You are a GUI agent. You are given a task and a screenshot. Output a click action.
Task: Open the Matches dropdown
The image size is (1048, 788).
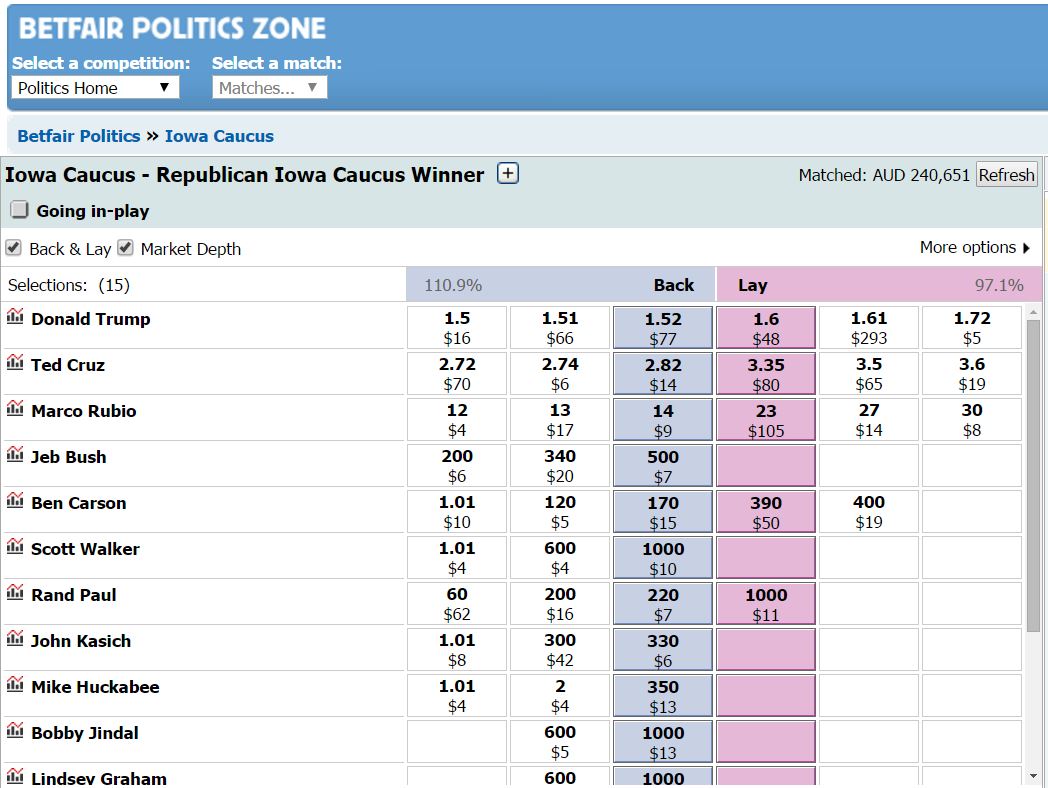click(269, 88)
